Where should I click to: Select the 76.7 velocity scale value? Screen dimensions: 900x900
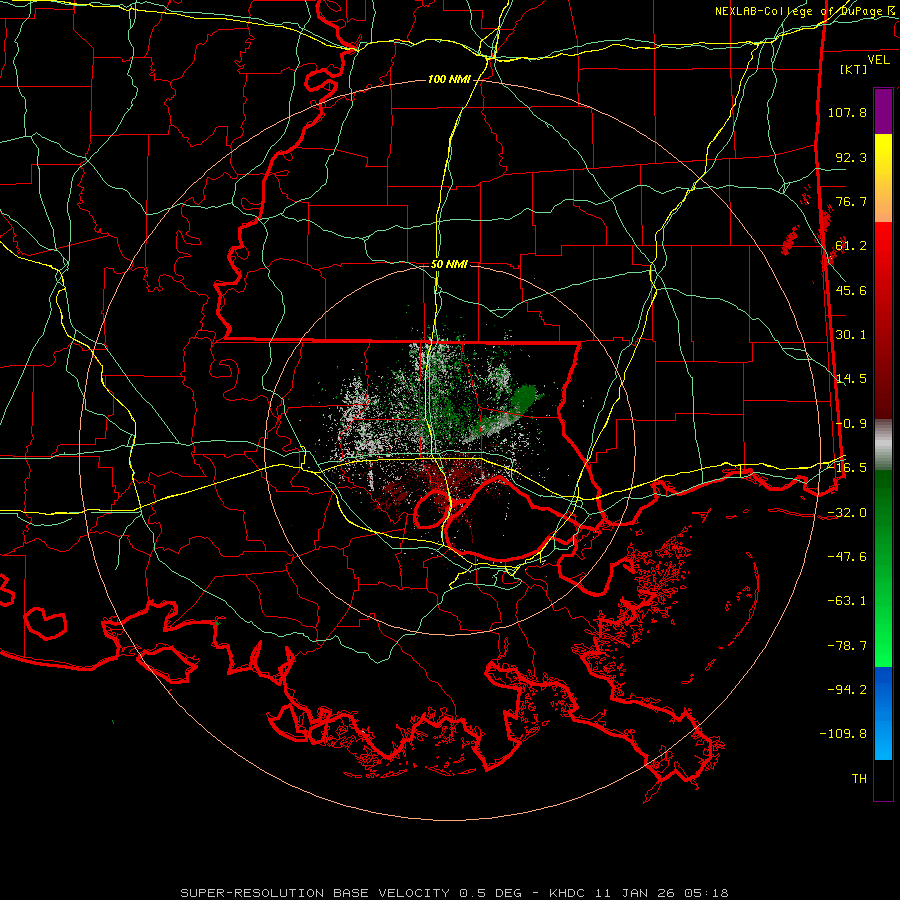coord(851,201)
